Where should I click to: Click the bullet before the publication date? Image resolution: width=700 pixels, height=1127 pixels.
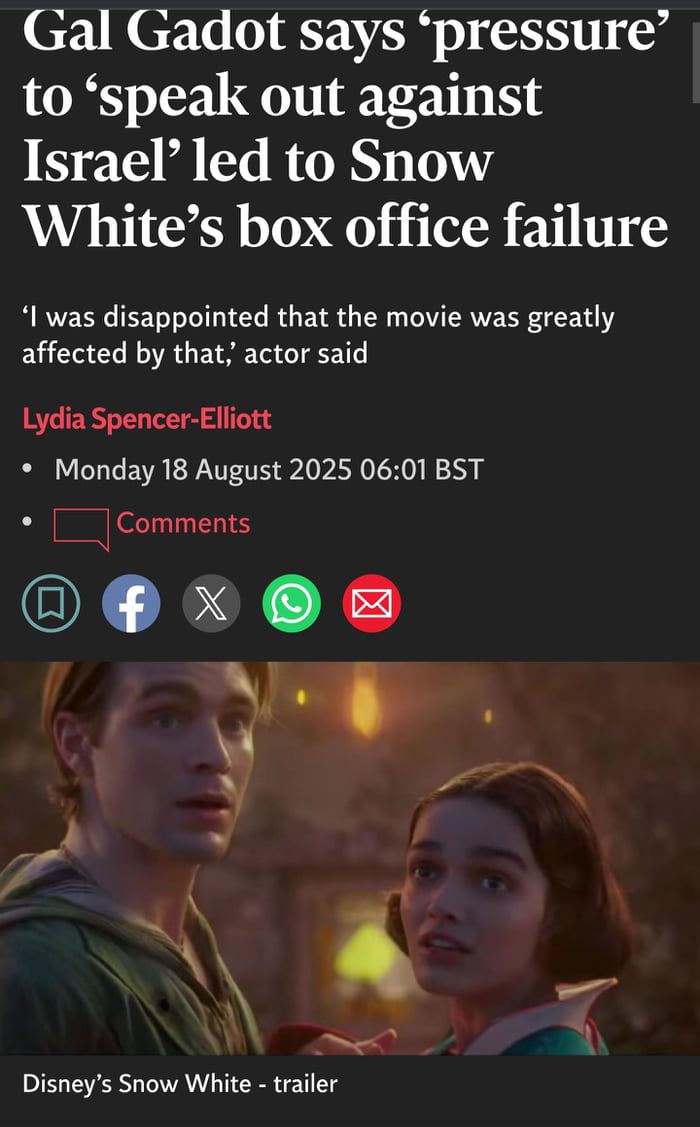(27, 469)
